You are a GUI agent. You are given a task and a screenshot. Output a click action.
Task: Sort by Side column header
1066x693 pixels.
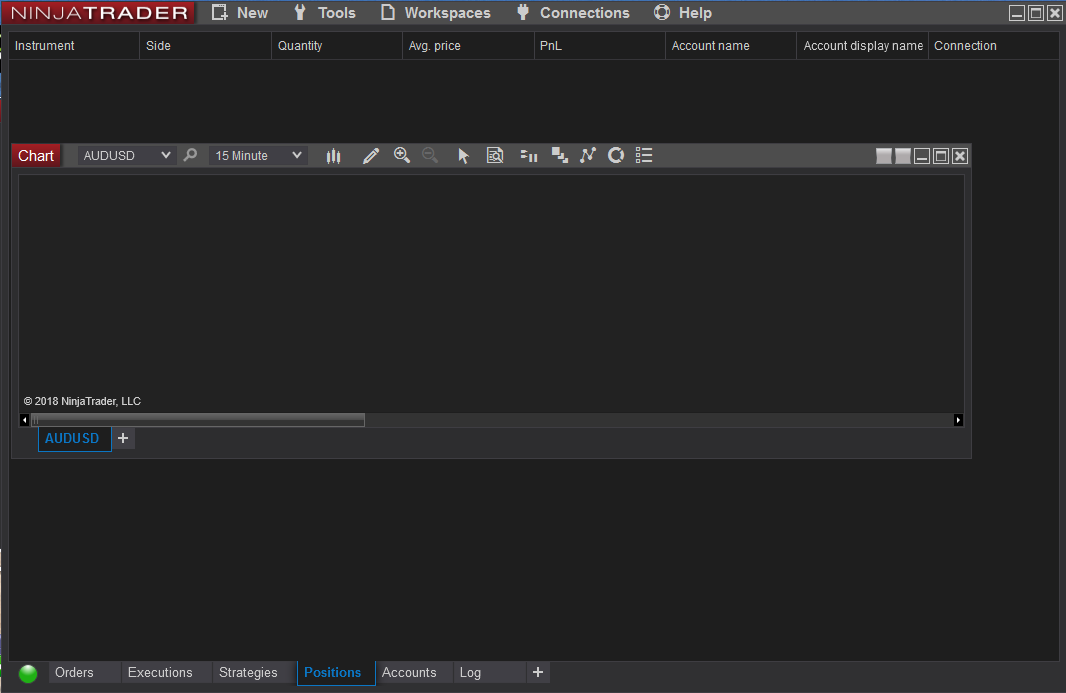[205, 46]
